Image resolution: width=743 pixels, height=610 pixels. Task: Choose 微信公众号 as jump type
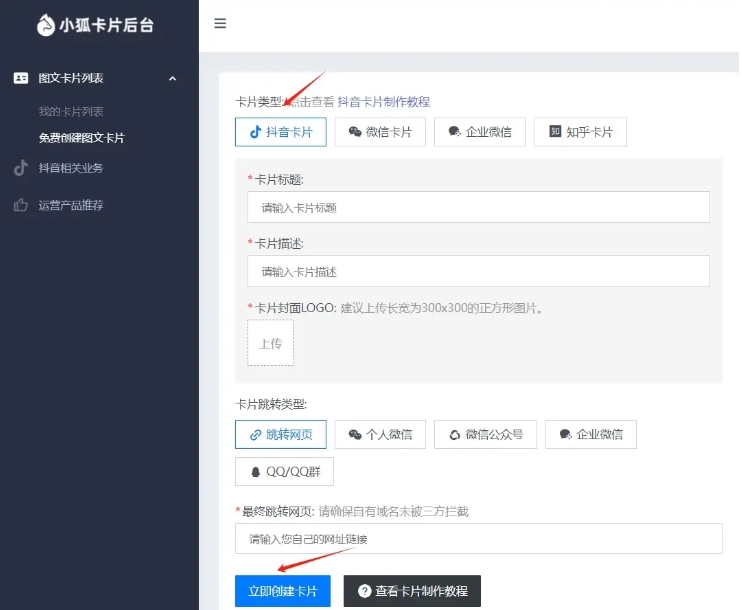(485, 434)
